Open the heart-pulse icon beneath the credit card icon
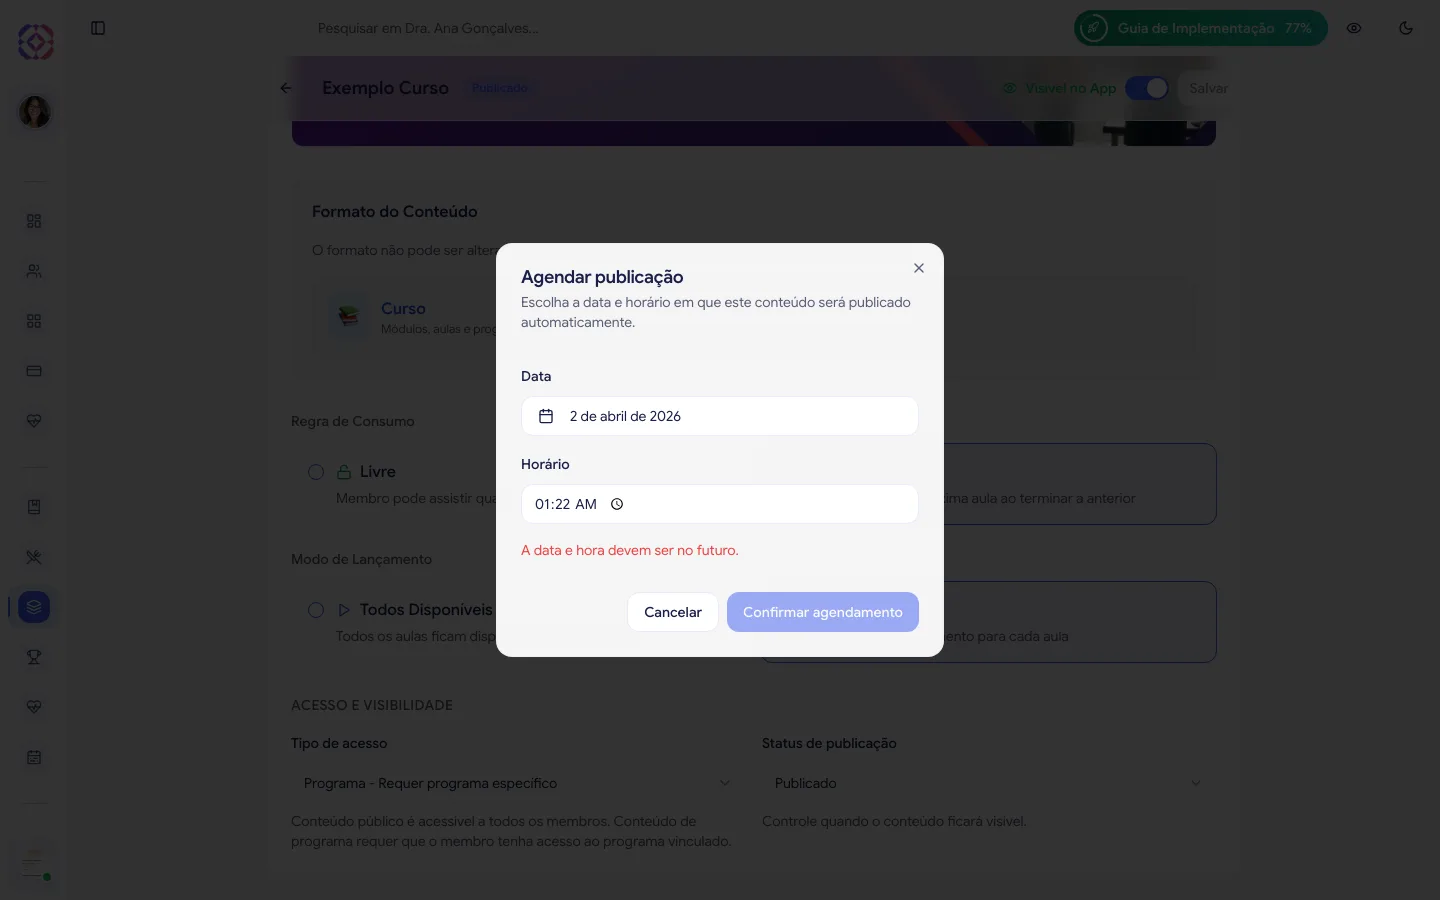Image resolution: width=1440 pixels, height=900 pixels. tap(34, 421)
